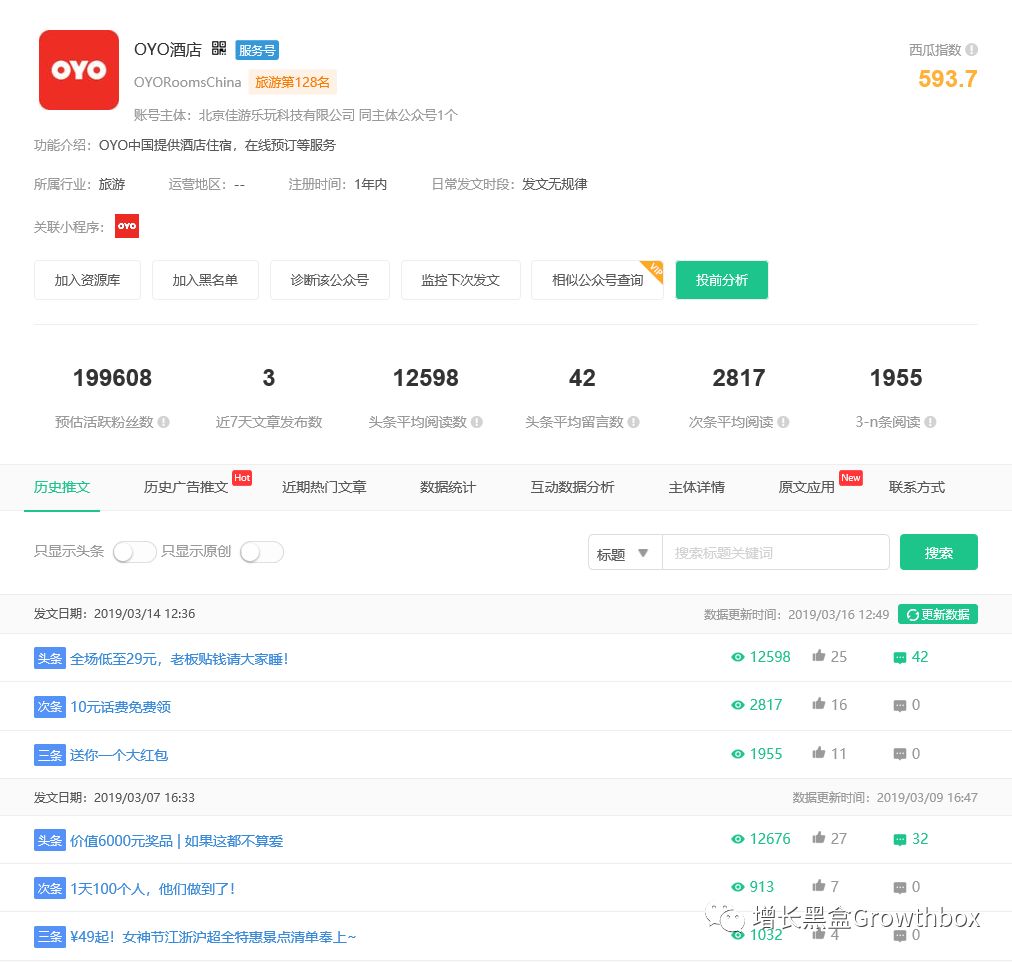Click 诊断该公众号 button
This screenshot has width=1012, height=962.
click(330, 280)
